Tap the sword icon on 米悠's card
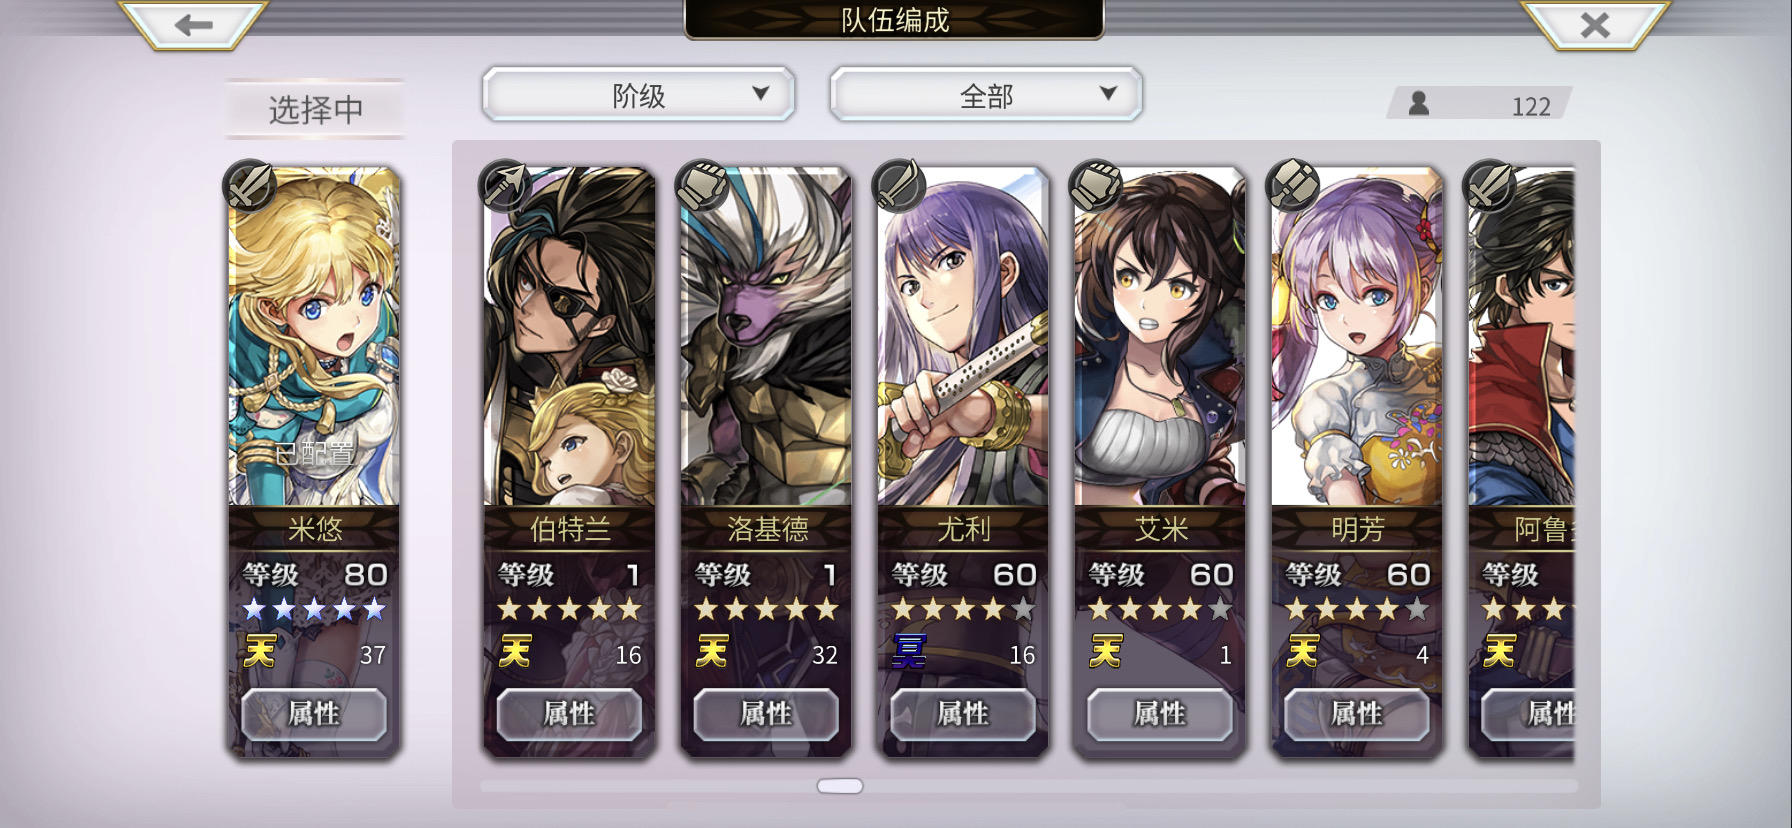 coord(250,186)
